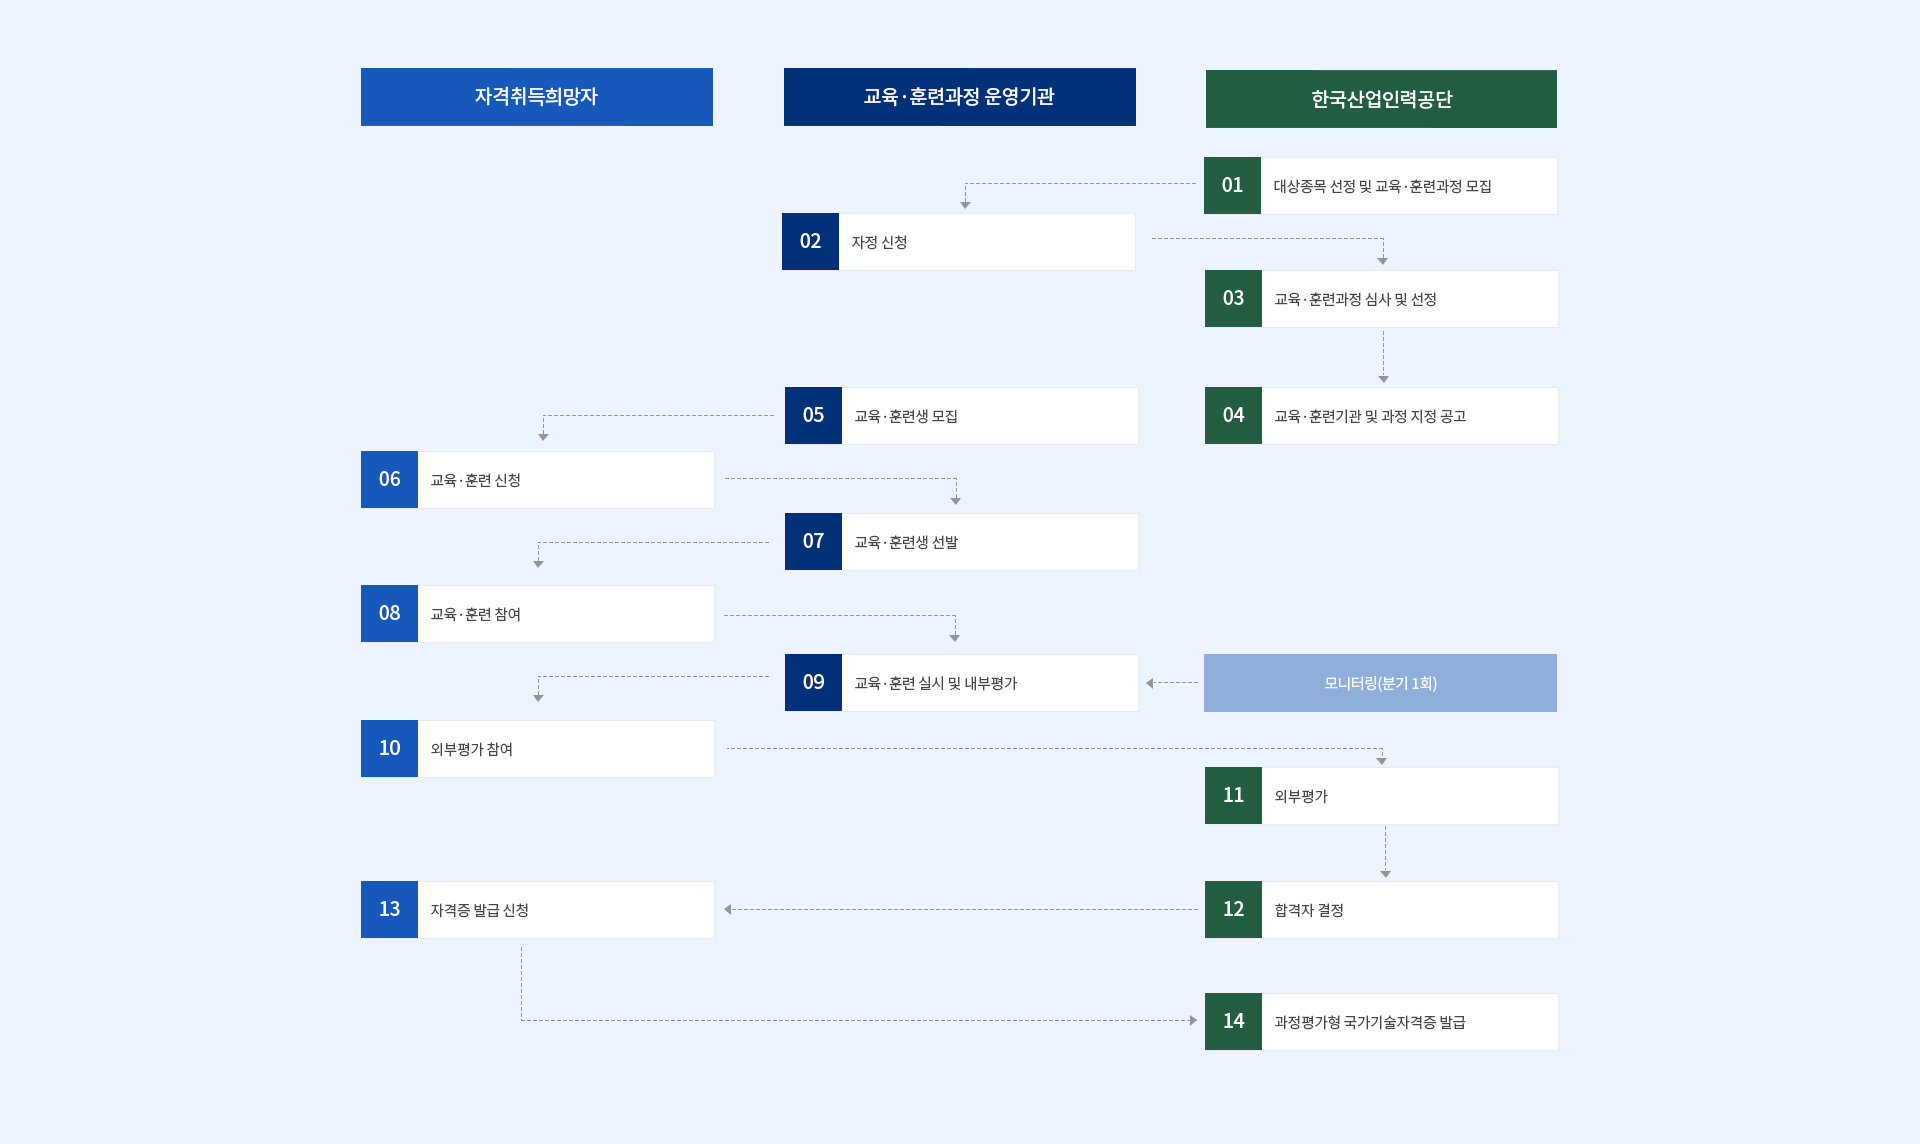Click the blue 06 number badge

389,480
